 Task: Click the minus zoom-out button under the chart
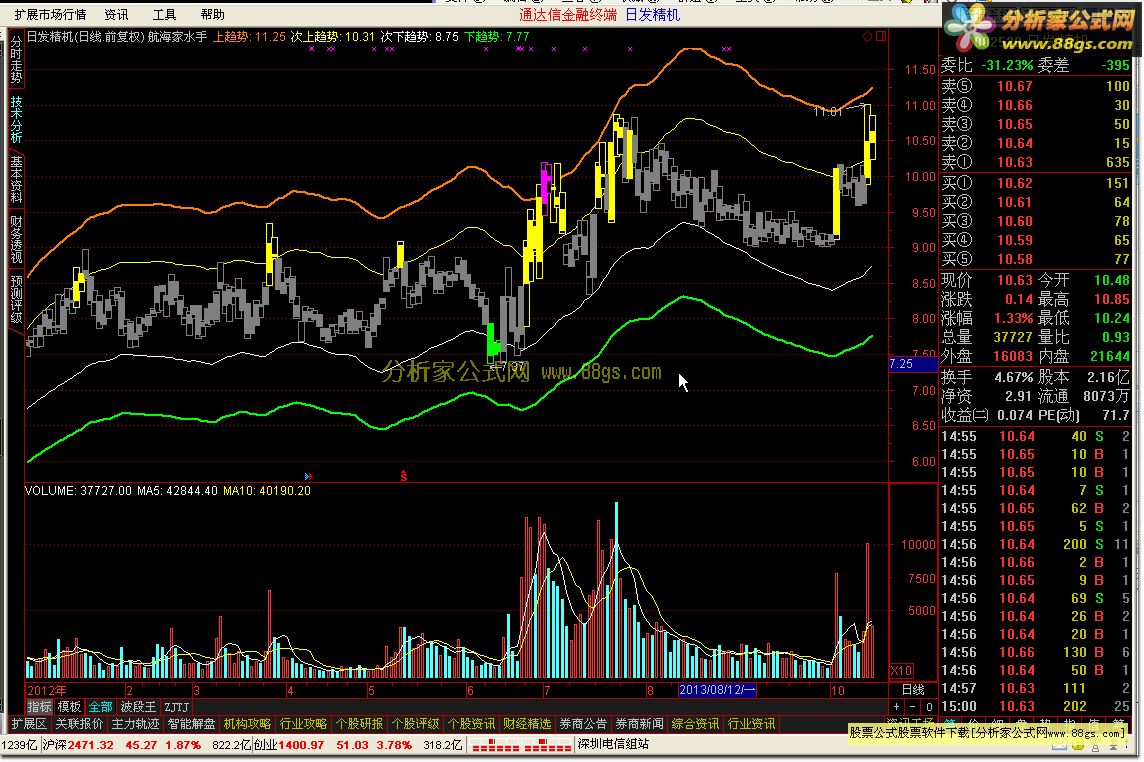(x=912, y=707)
